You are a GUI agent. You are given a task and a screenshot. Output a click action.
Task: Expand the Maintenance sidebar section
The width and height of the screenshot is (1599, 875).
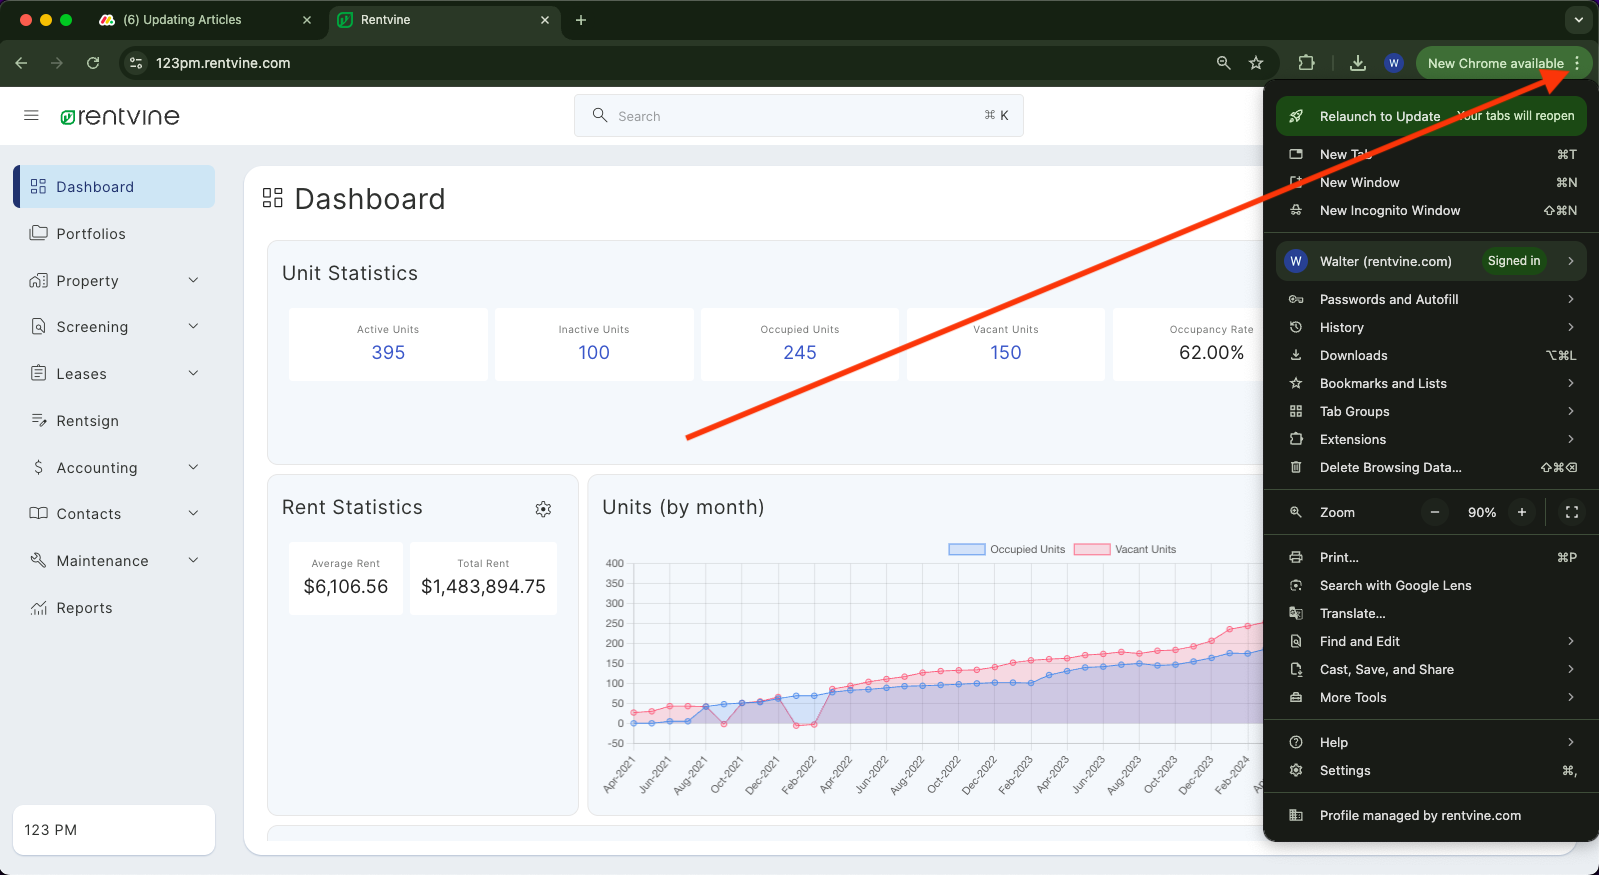pyautogui.click(x=114, y=561)
